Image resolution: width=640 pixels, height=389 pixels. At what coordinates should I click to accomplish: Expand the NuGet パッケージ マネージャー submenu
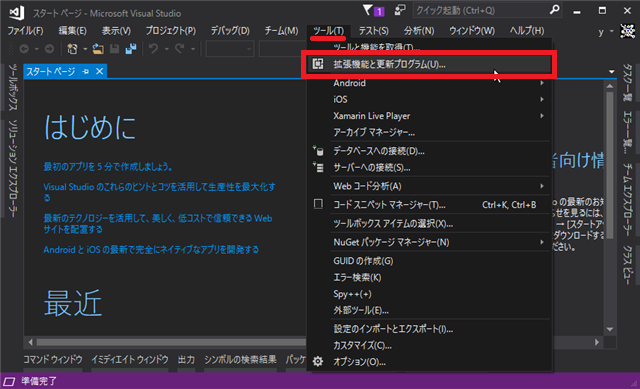click(x=542, y=242)
